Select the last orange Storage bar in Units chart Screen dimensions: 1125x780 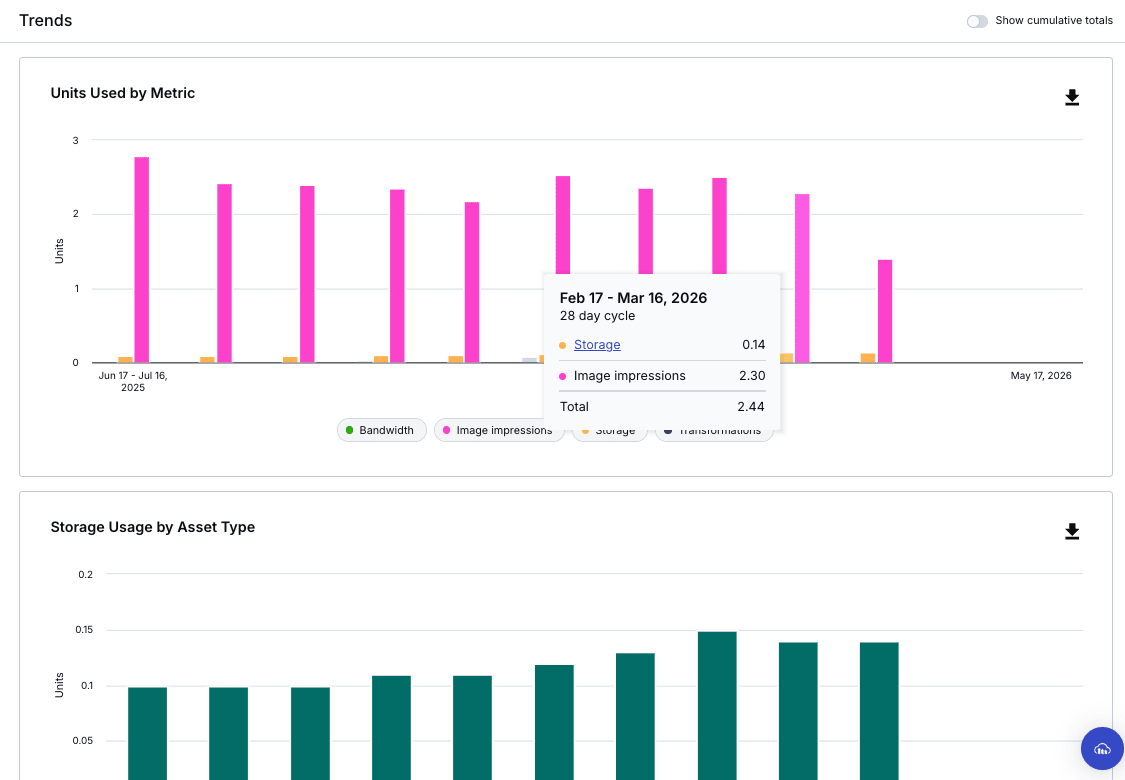[868, 358]
